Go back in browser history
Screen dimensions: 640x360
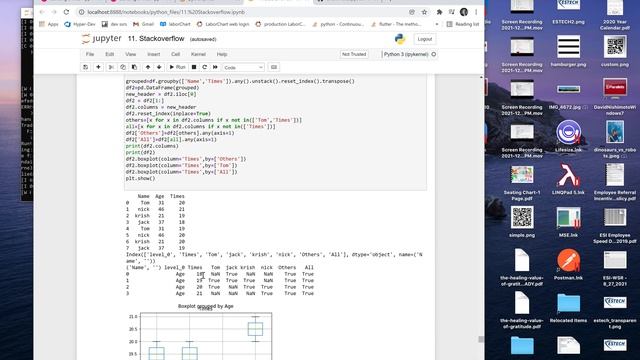tap(42, 12)
